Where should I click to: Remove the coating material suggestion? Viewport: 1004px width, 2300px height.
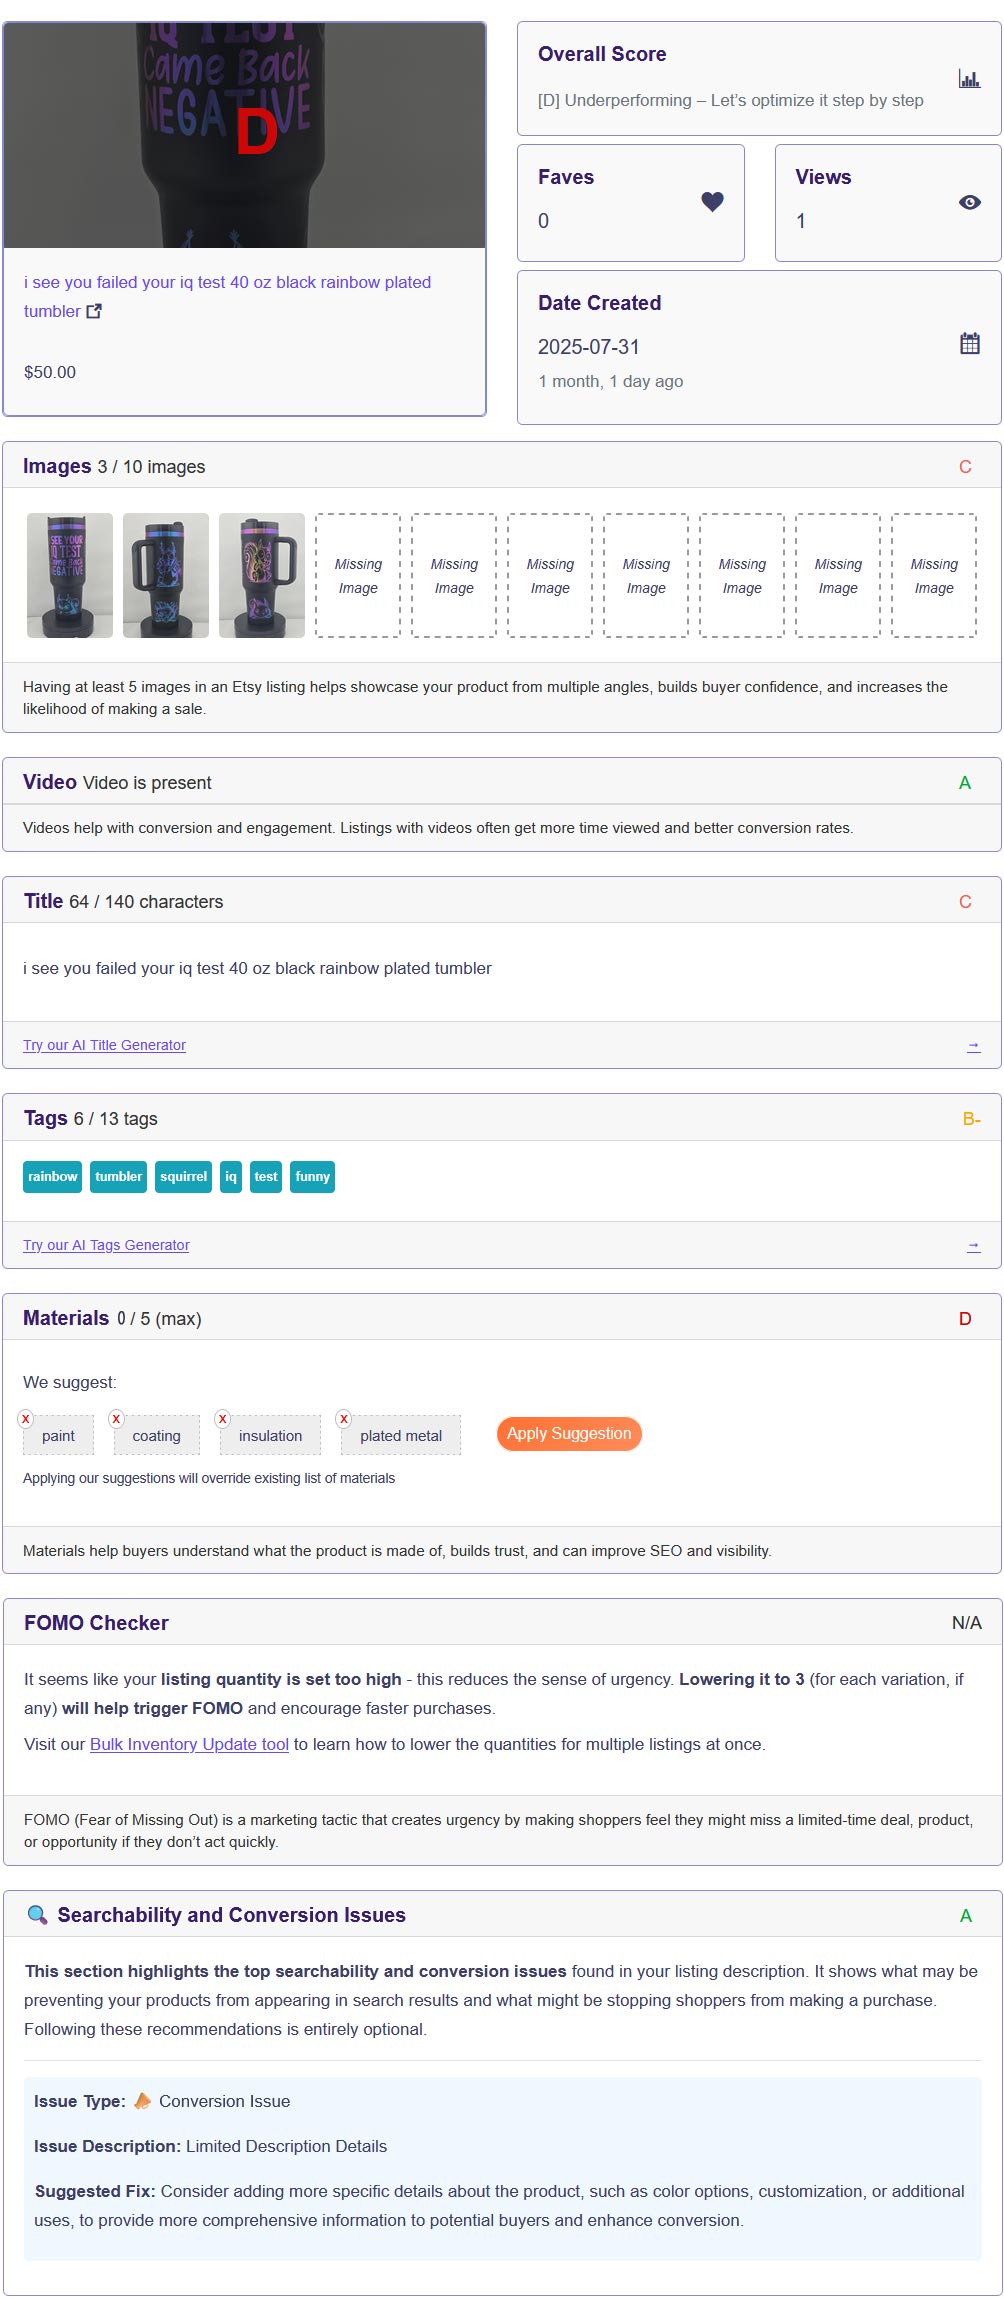117,1418
